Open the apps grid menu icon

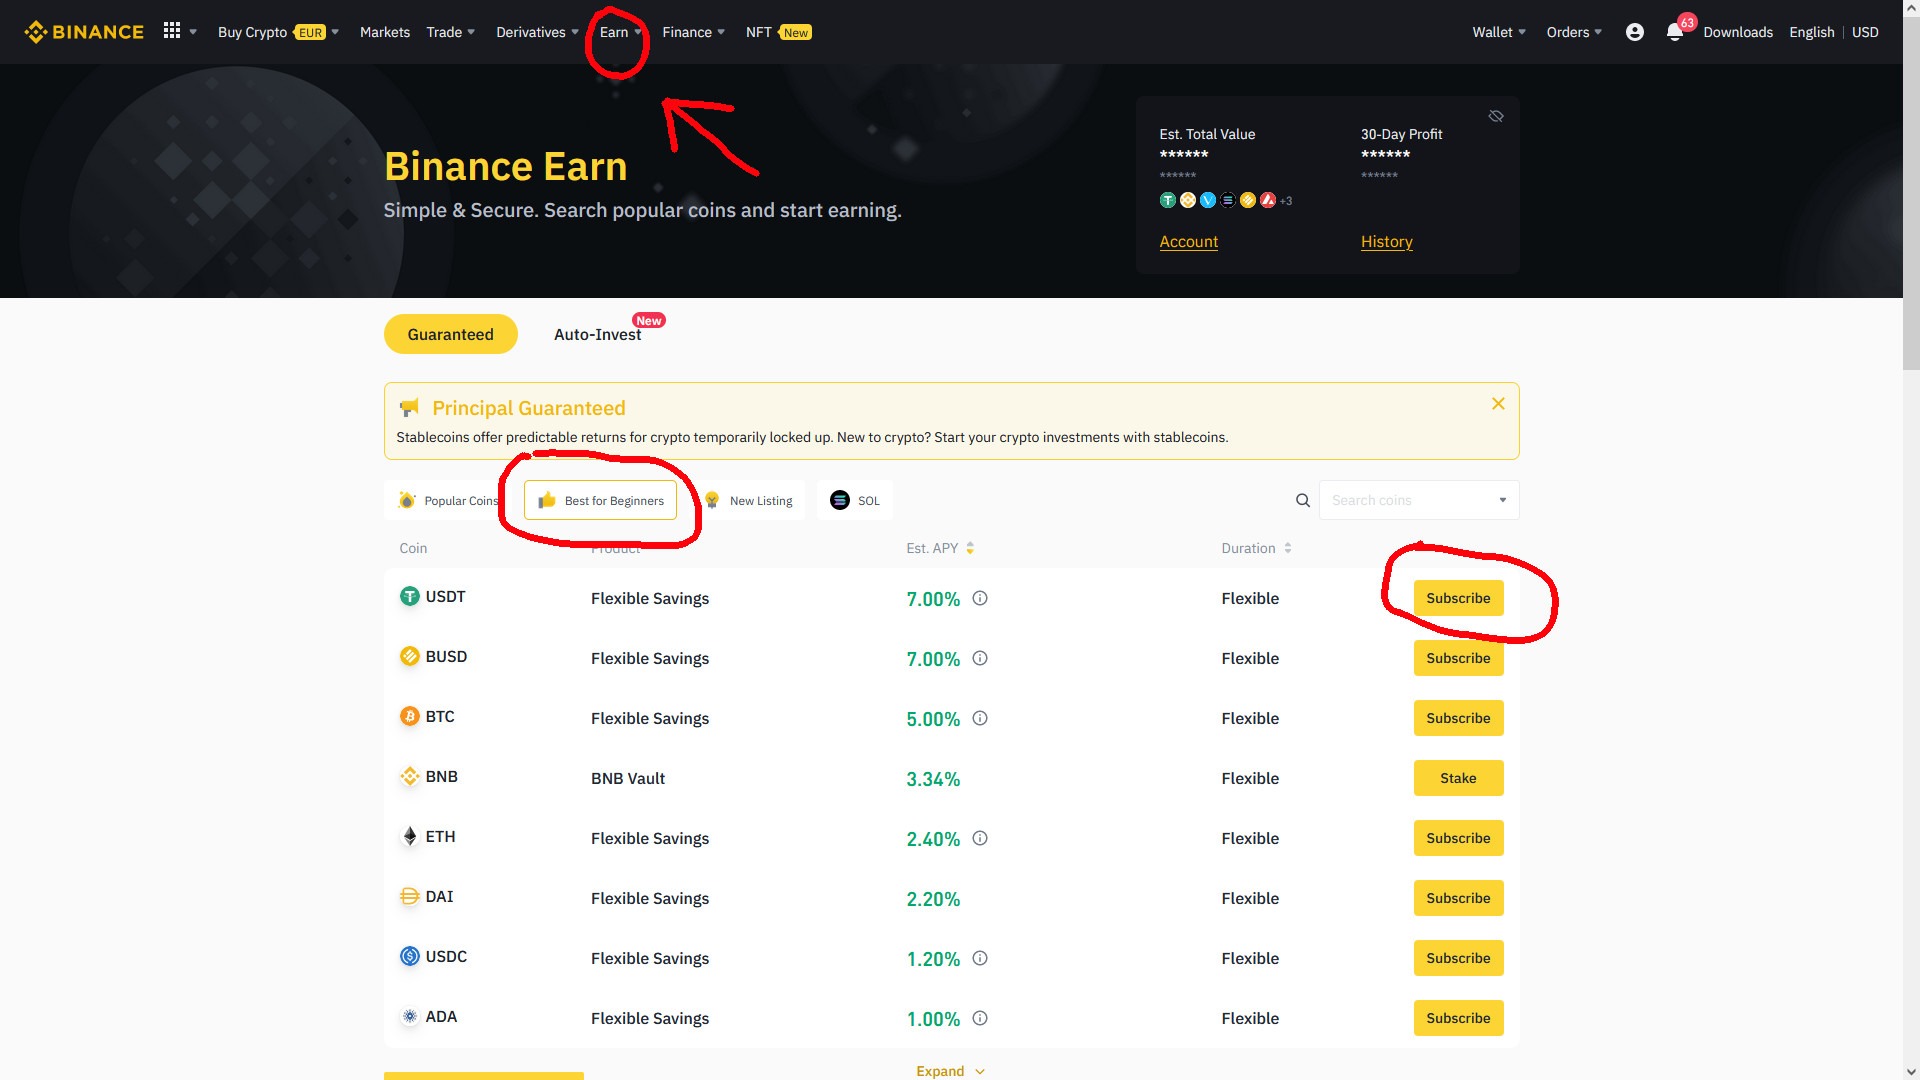coord(172,31)
